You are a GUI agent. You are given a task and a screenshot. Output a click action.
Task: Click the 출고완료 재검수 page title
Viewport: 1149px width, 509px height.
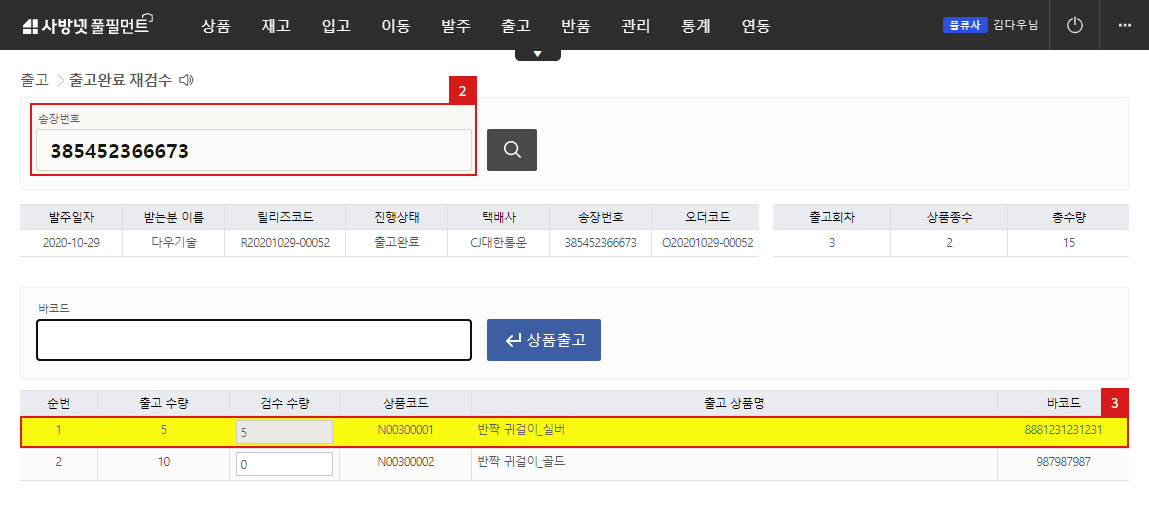(120, 80)
